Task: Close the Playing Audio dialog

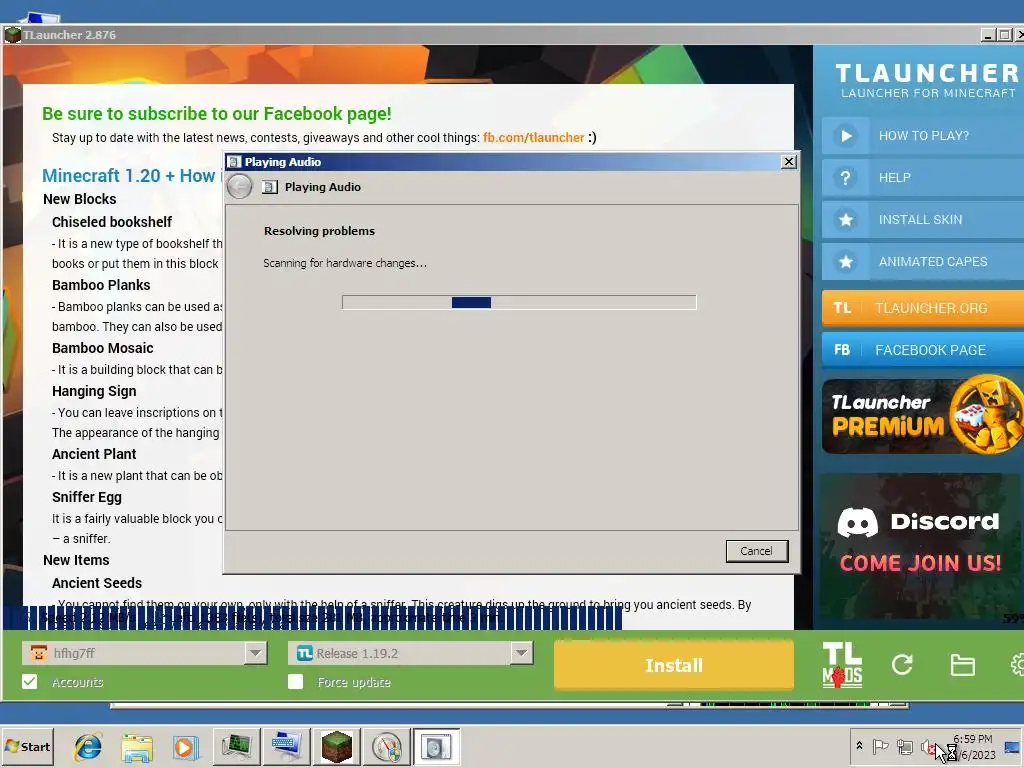Action: pos(788,161)
